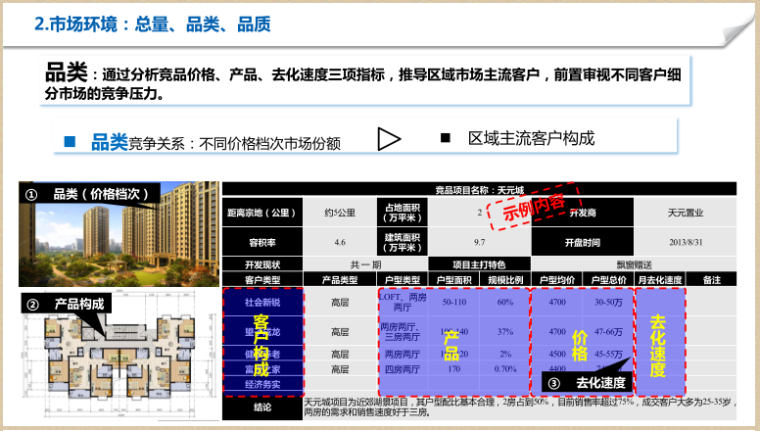Click the blue square bullet before 品类

[x=70, y=142]
